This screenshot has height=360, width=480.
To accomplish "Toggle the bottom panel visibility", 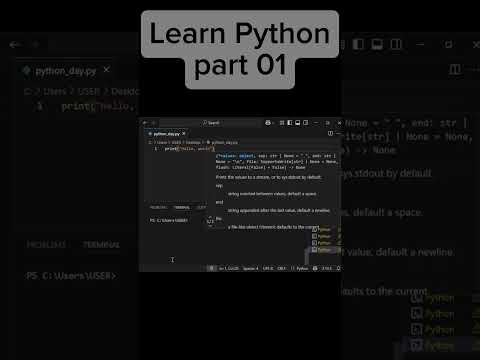I will coord(297,123).
